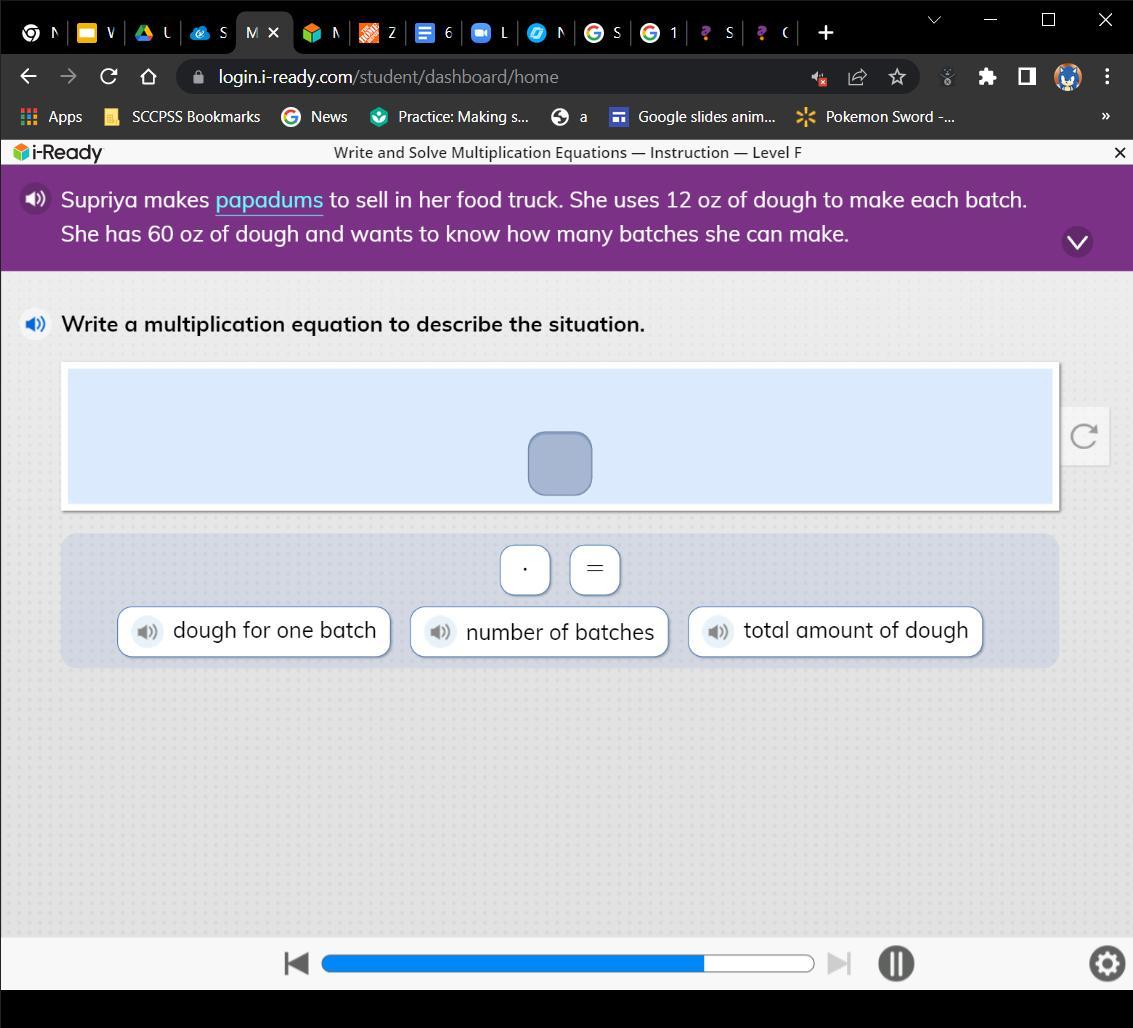1133x1028 pixels.
Task: Open the settings gear in lesson bar
Action: click(x=1106, y=963)
